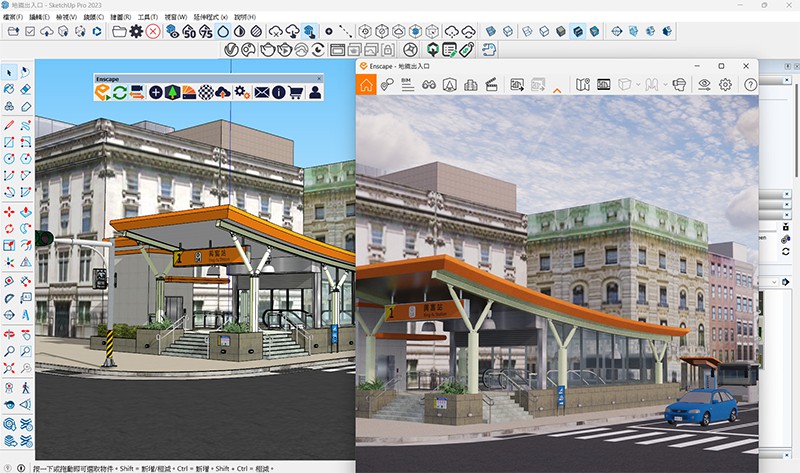
Task: Expand the orange chevron under Enscape toolbar
Action: coord(557,91)
